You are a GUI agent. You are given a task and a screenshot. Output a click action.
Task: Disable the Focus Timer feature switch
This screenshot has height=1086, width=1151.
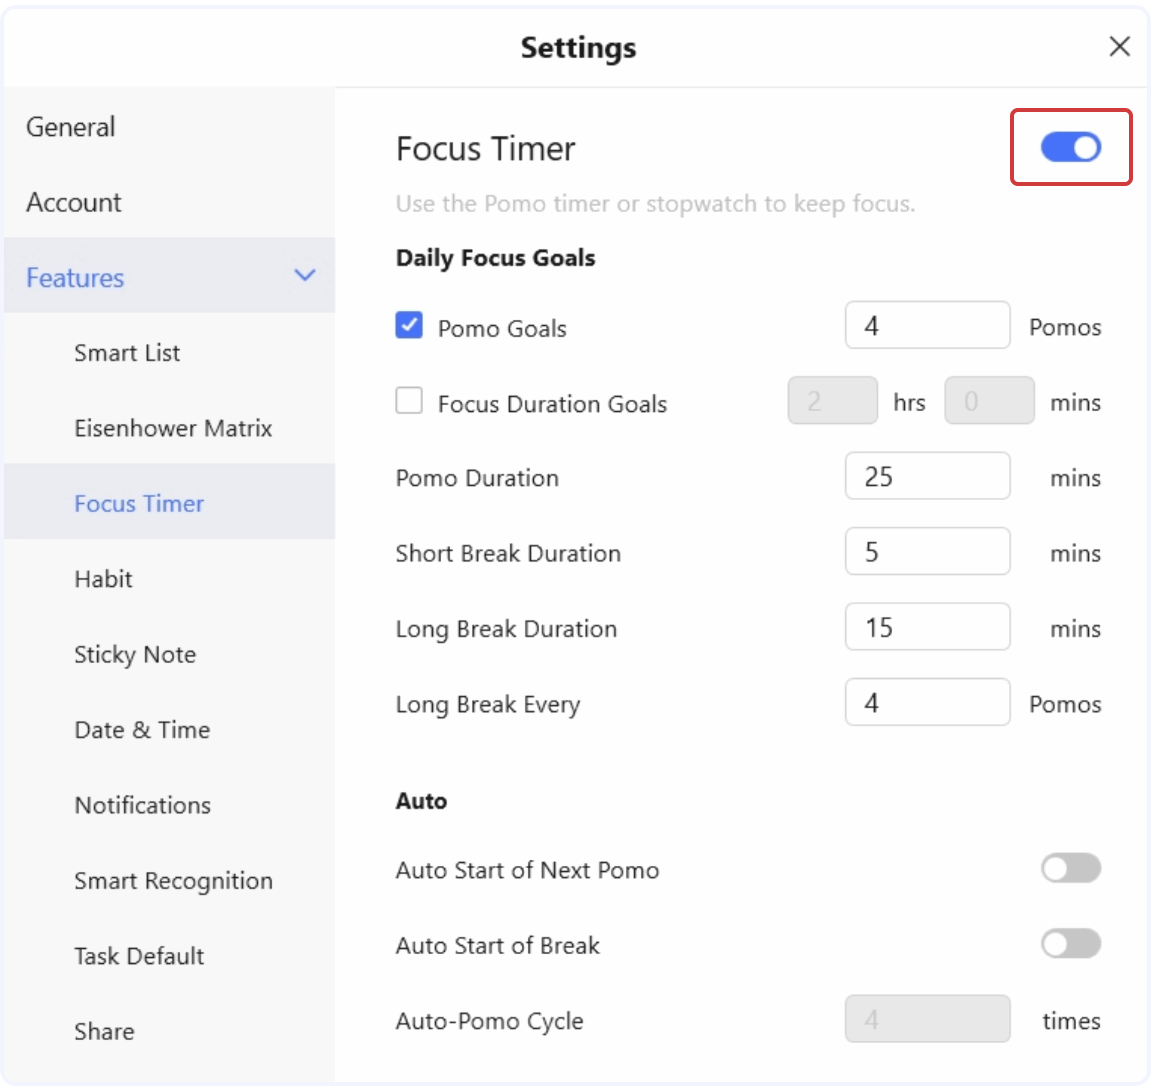(x=1070, y=147)
